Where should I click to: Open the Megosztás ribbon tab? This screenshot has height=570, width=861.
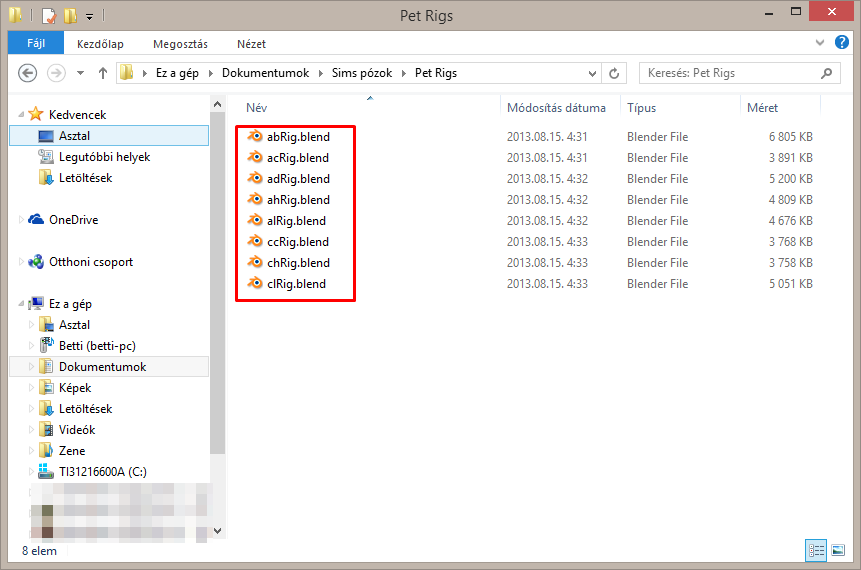coord(180,44)
